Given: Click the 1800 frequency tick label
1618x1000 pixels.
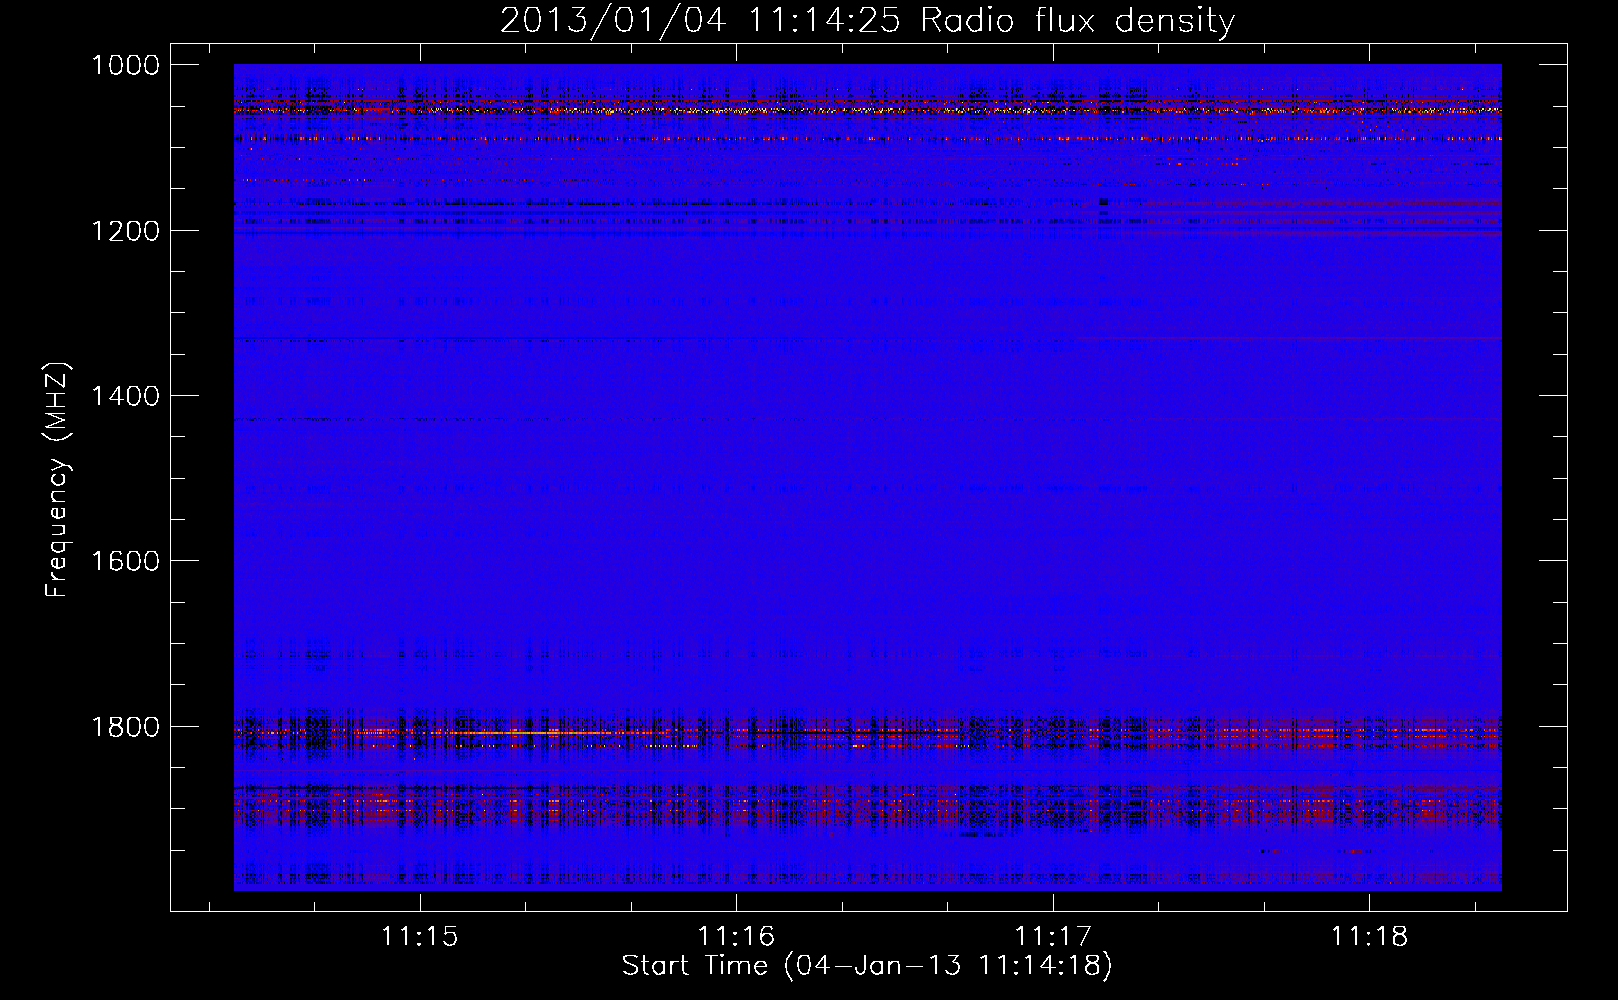Looking at the screenshot, I should 125,727.
